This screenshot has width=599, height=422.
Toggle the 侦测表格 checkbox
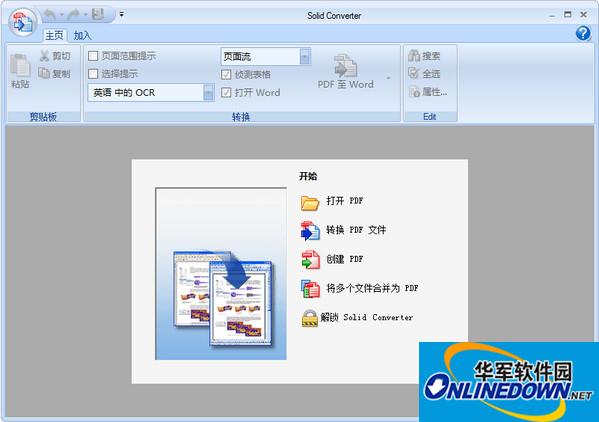click(226, 74)
